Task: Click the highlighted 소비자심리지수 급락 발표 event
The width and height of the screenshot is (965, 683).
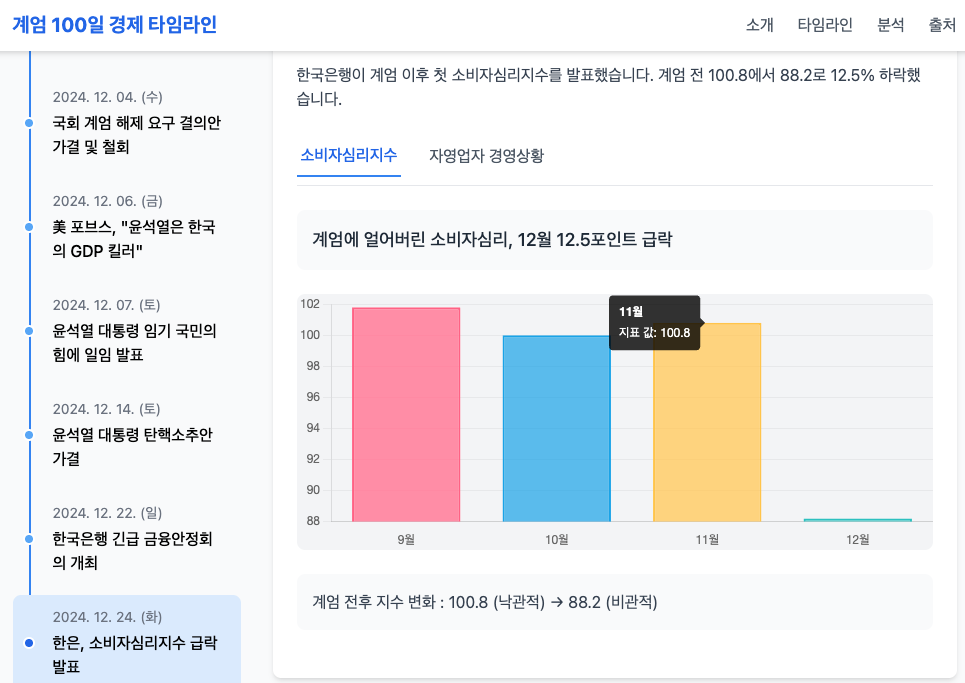Action: 134,653
